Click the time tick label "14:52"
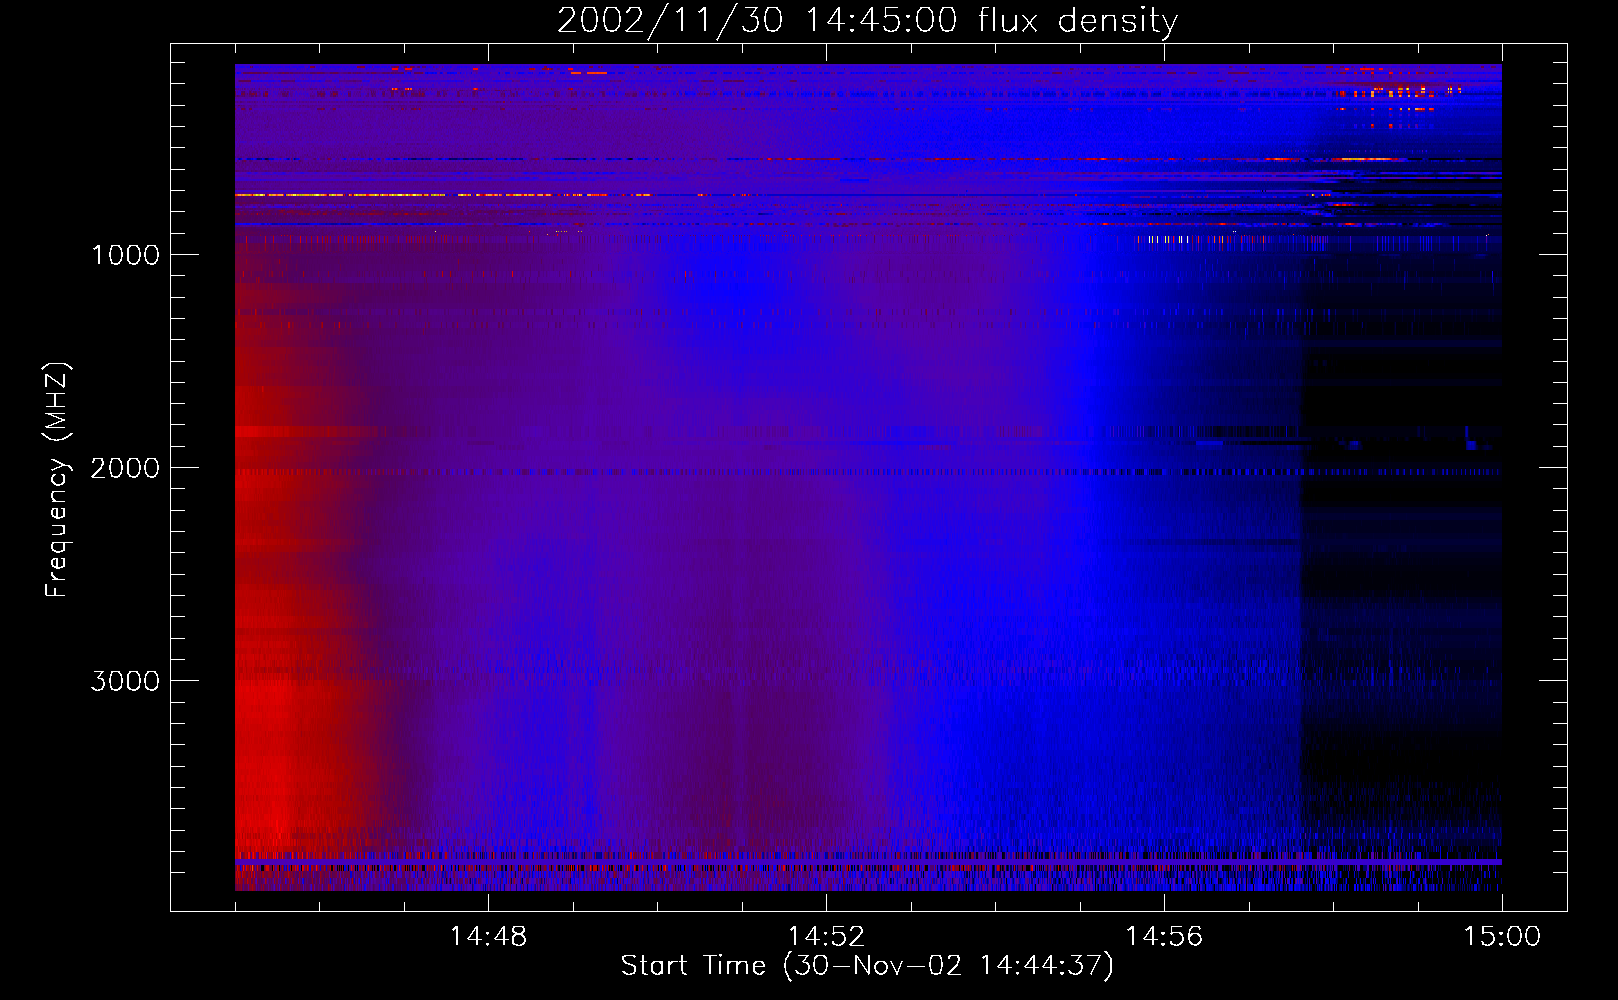Image resolution: width=1618 pixels, height=1000 pixels. (x=826, y=936)
